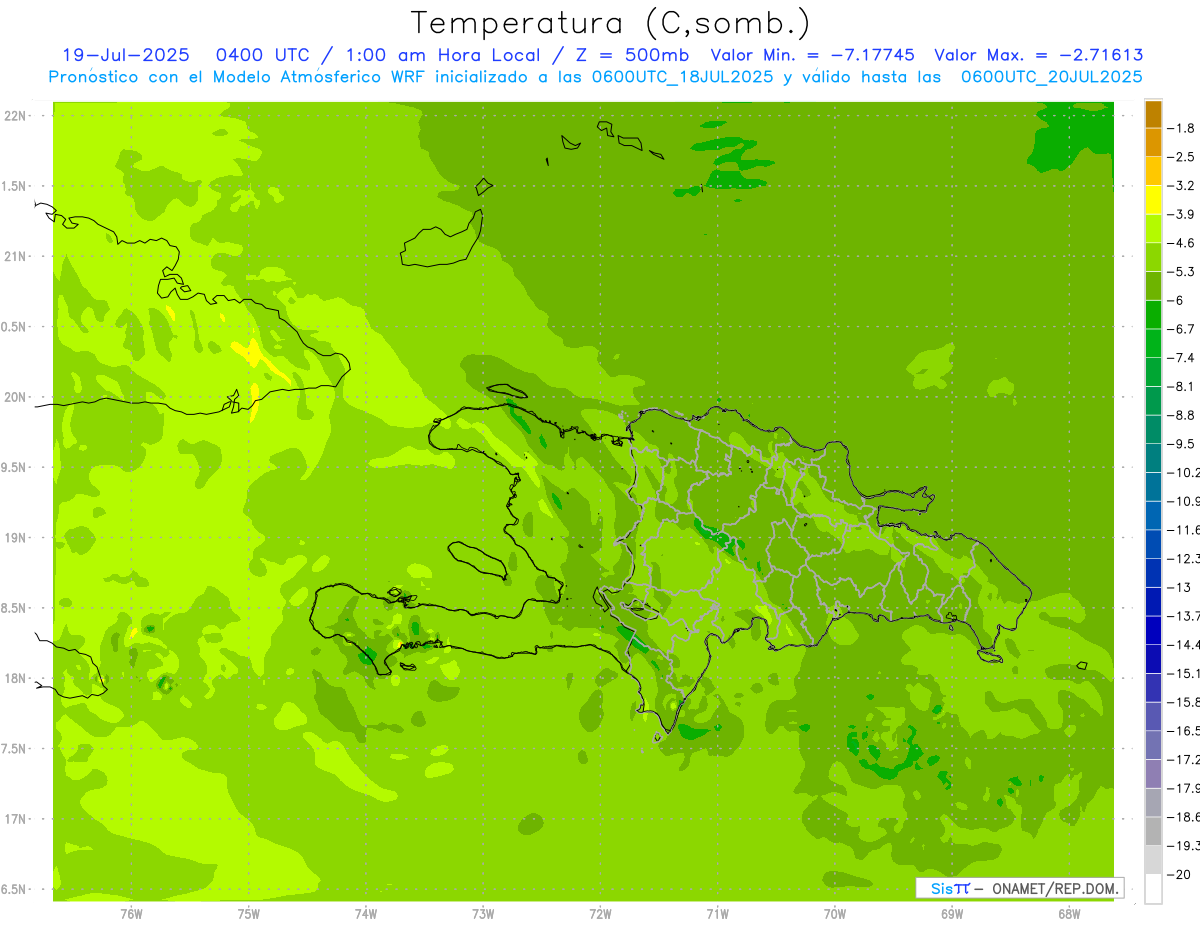Click the '71W' longitude label
This screenshot has height=927, width=1200.
[717, 913]
